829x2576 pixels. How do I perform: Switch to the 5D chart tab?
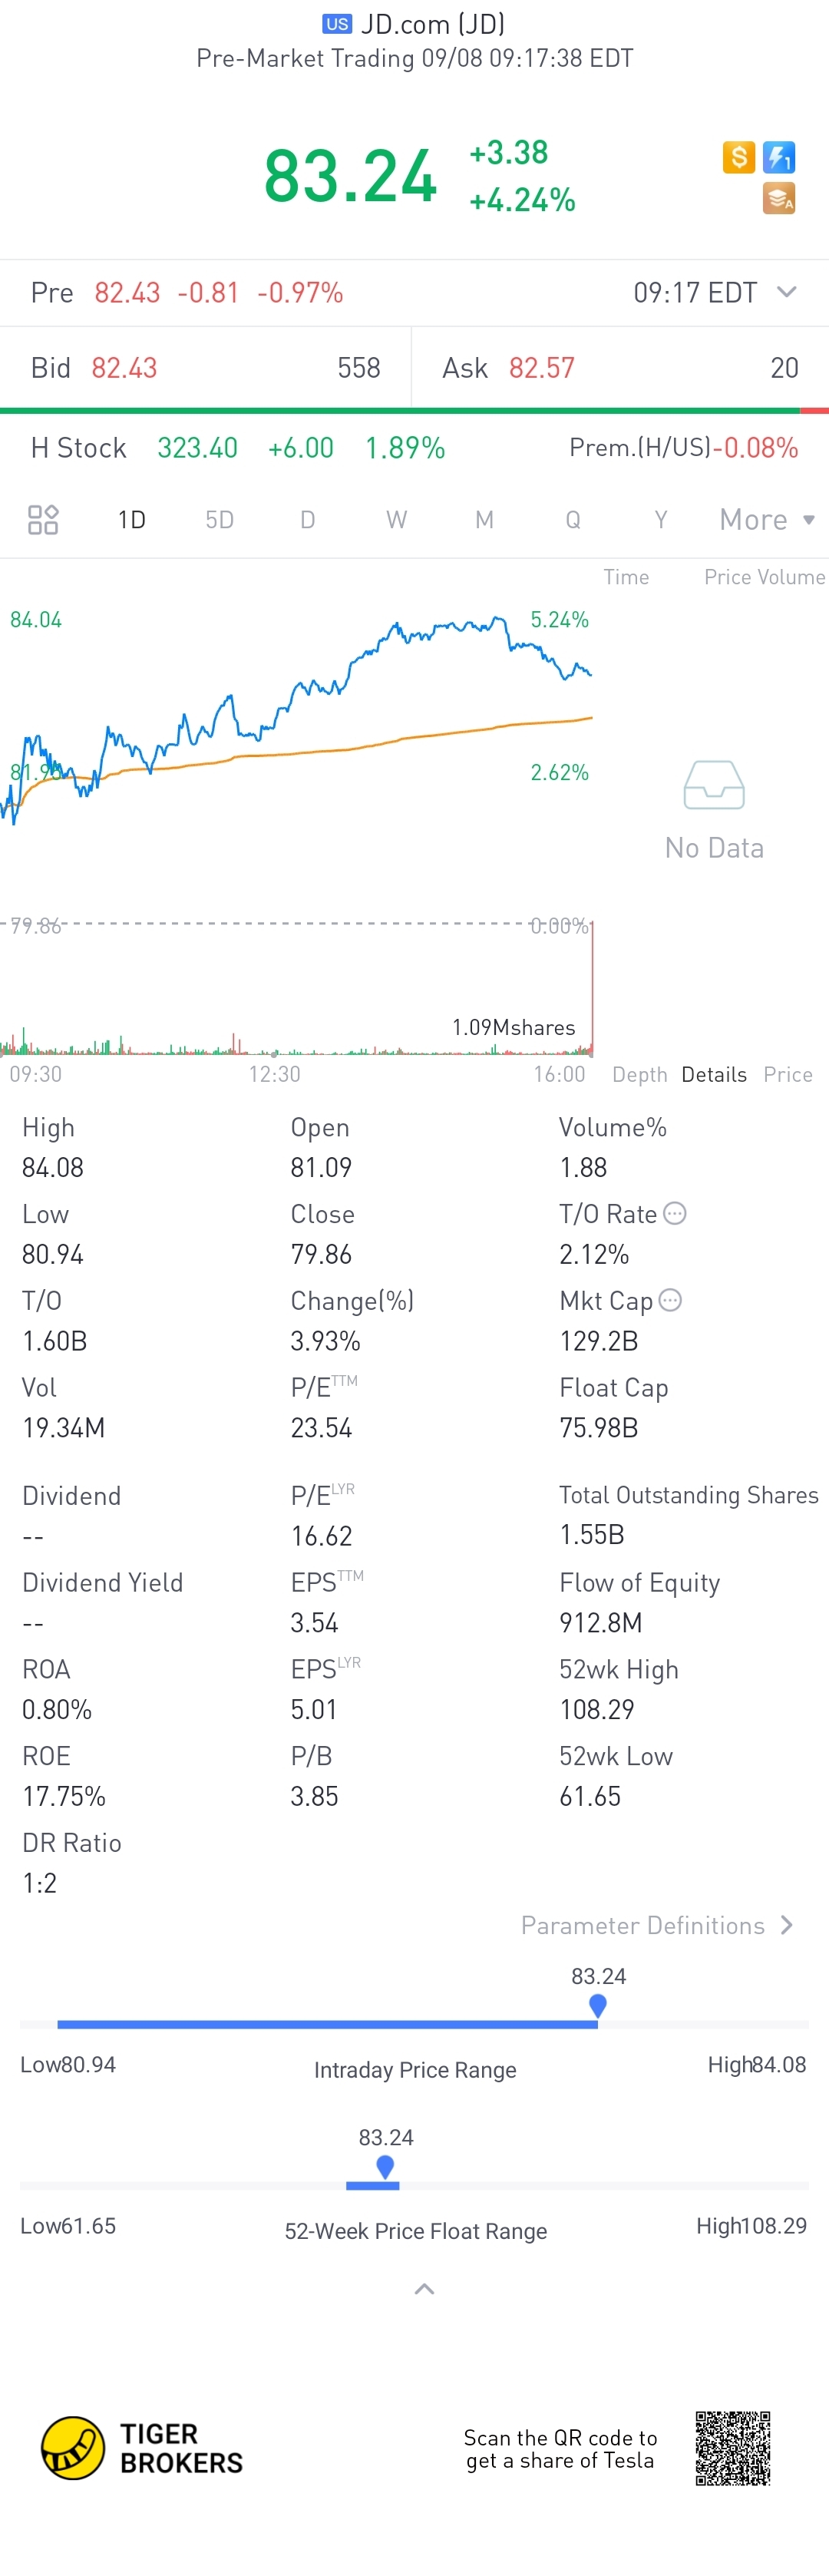pyautogui.click(x=220, y=520)
